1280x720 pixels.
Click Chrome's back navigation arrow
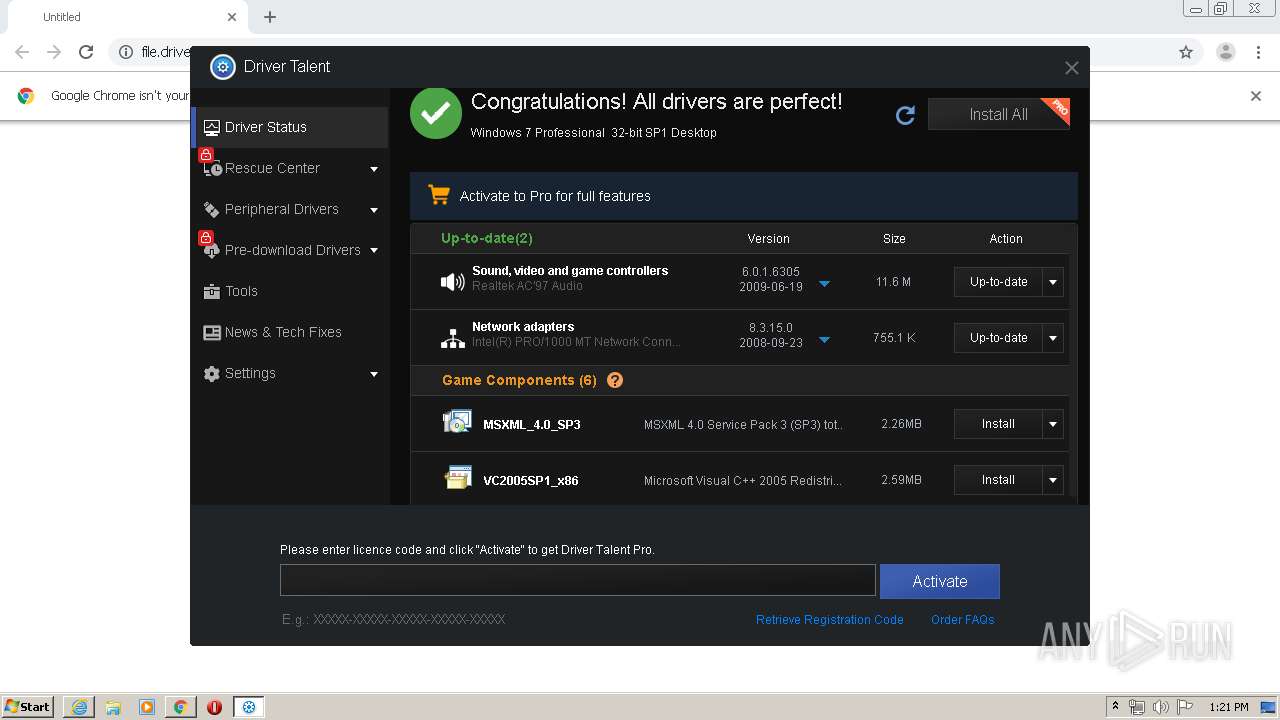point(22,52)
